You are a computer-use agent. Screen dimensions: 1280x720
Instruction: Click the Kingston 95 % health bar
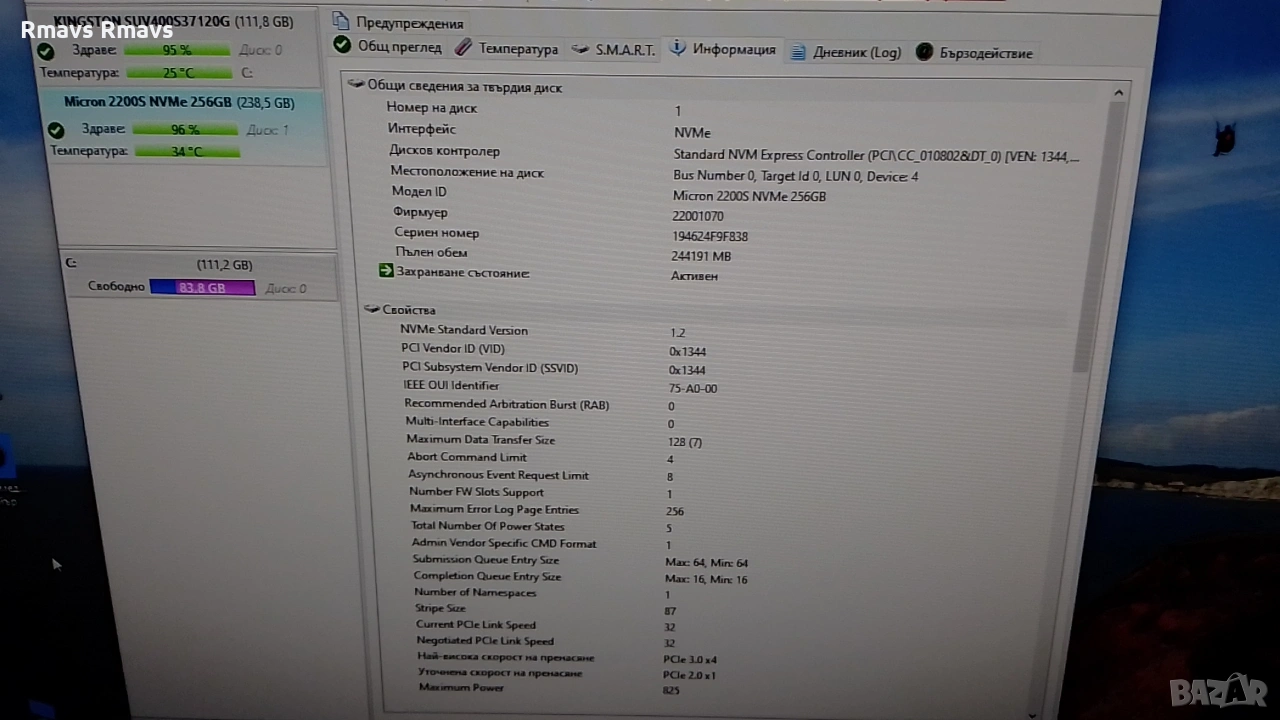click(x=177, y=50)
